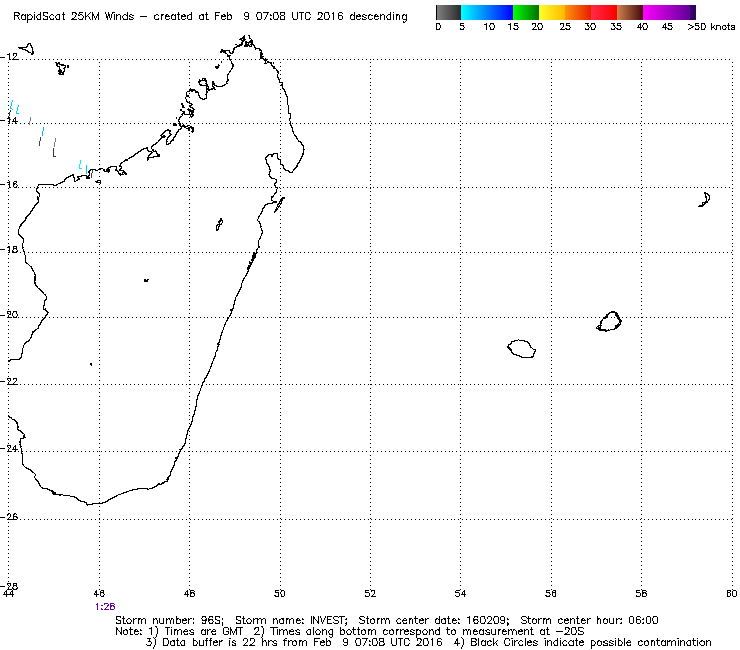Select the '25' label under the color bar
Image resolution: width=740 pixels, height=650 pixels.
click(565, 27)
